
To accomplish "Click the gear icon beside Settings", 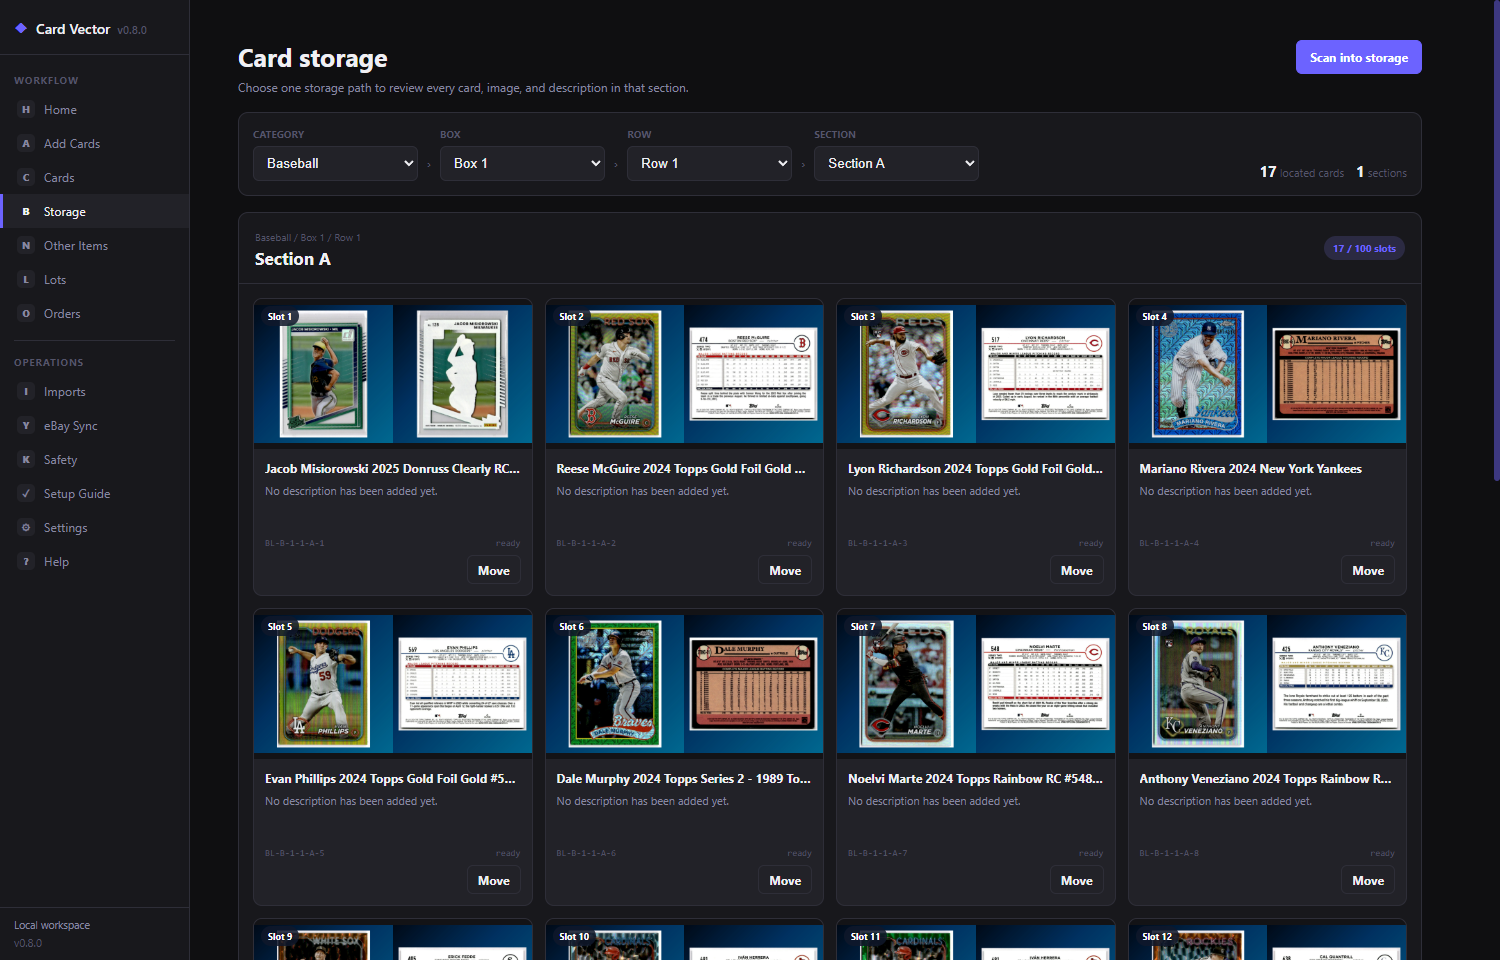I will [26, 528].
